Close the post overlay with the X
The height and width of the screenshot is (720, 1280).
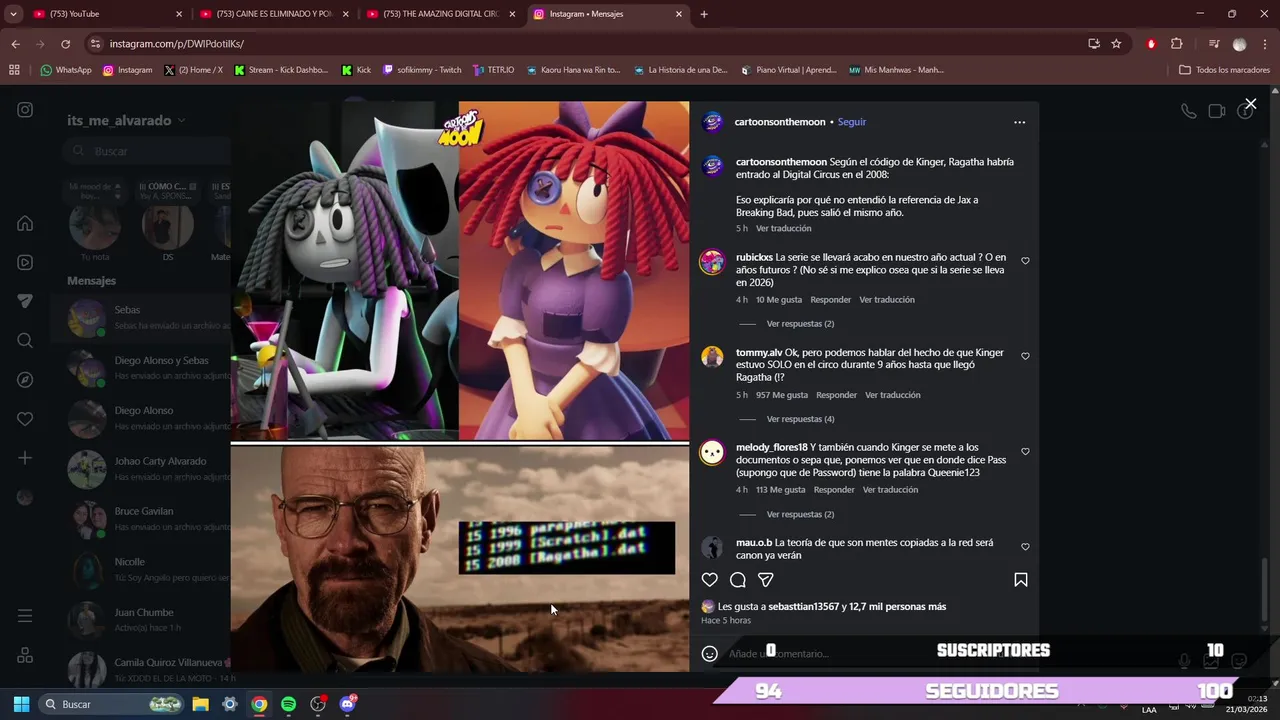[1250, 104]
